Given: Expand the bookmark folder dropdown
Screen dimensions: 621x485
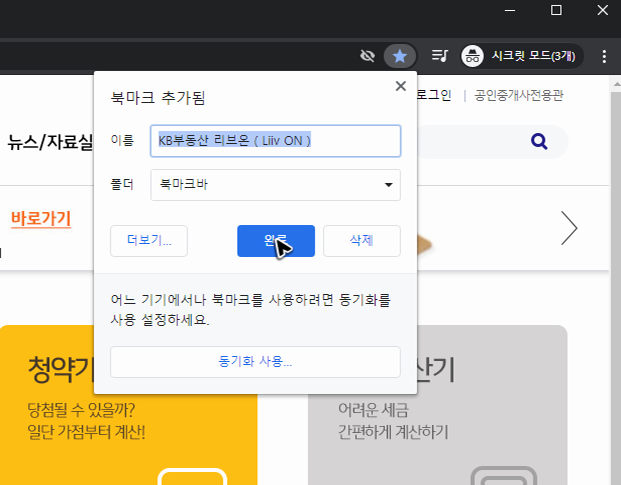Looking at the screenshot, I should (x=275, y=185).
